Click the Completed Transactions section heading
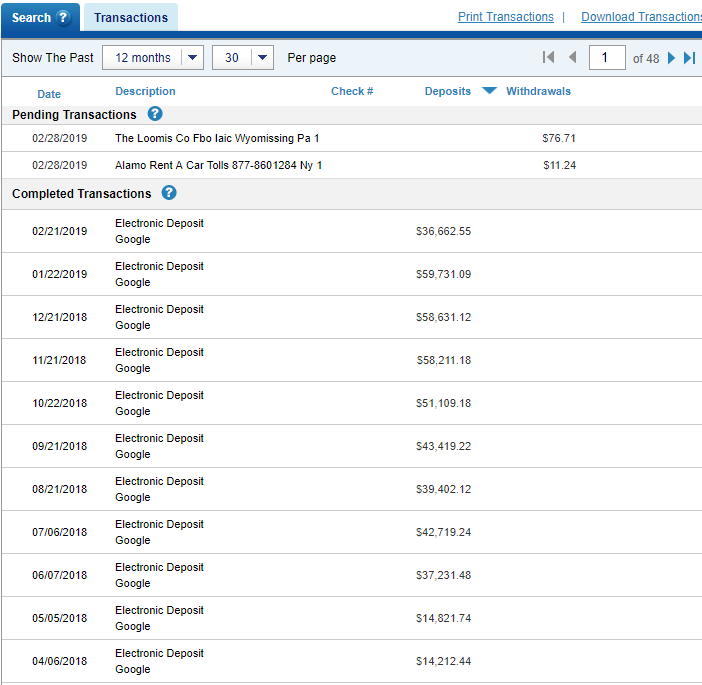The image size is (702, 685). tap(81, 193)
